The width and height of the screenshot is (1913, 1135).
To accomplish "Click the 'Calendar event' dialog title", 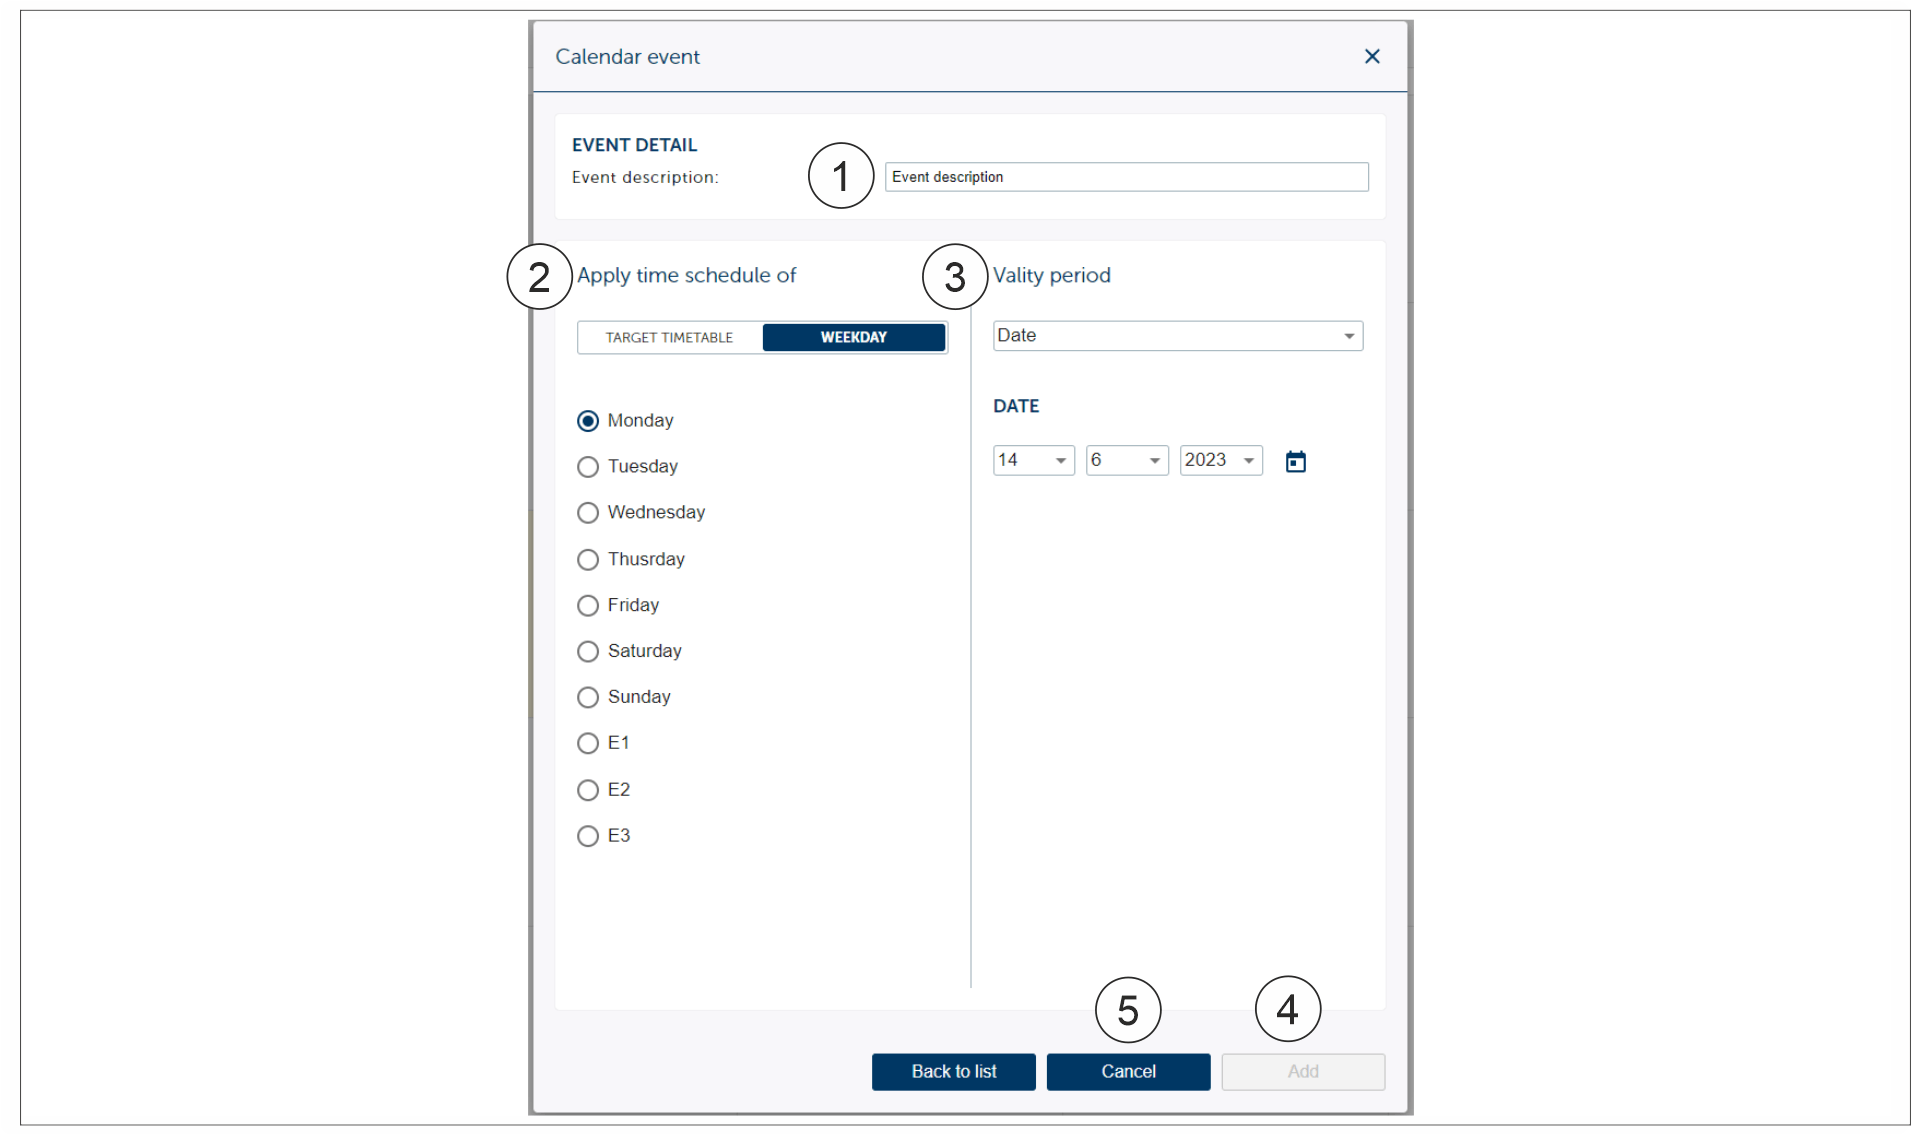I will point(627,57).
